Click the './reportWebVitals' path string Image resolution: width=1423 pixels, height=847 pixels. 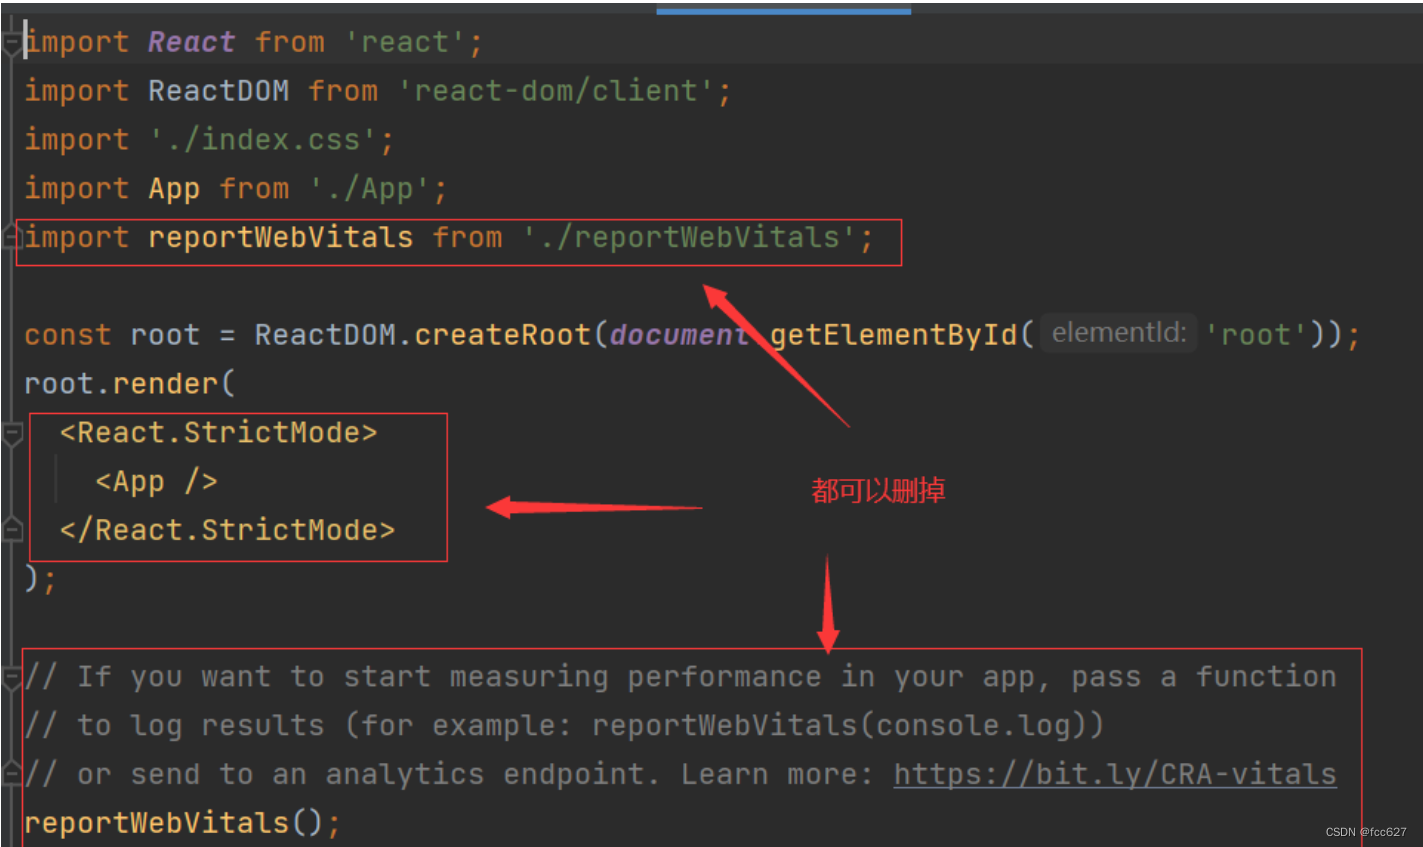[x=689, y=238]
